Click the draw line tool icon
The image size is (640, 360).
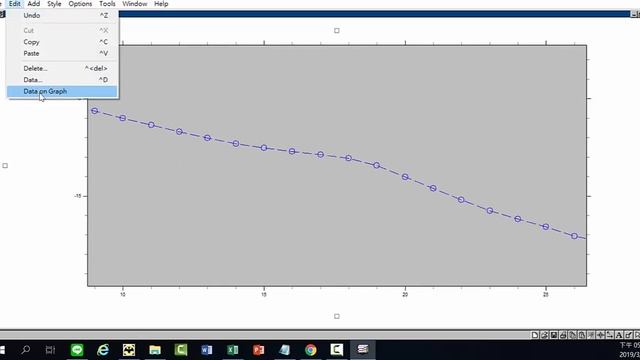(x=610, y=335)
